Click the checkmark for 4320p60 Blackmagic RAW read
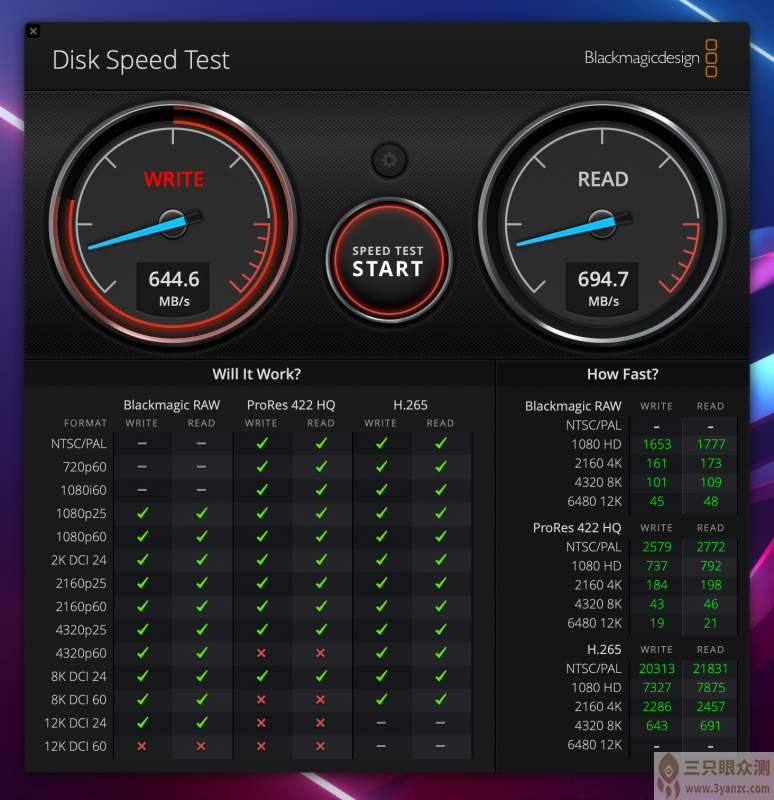 (202, 652)
